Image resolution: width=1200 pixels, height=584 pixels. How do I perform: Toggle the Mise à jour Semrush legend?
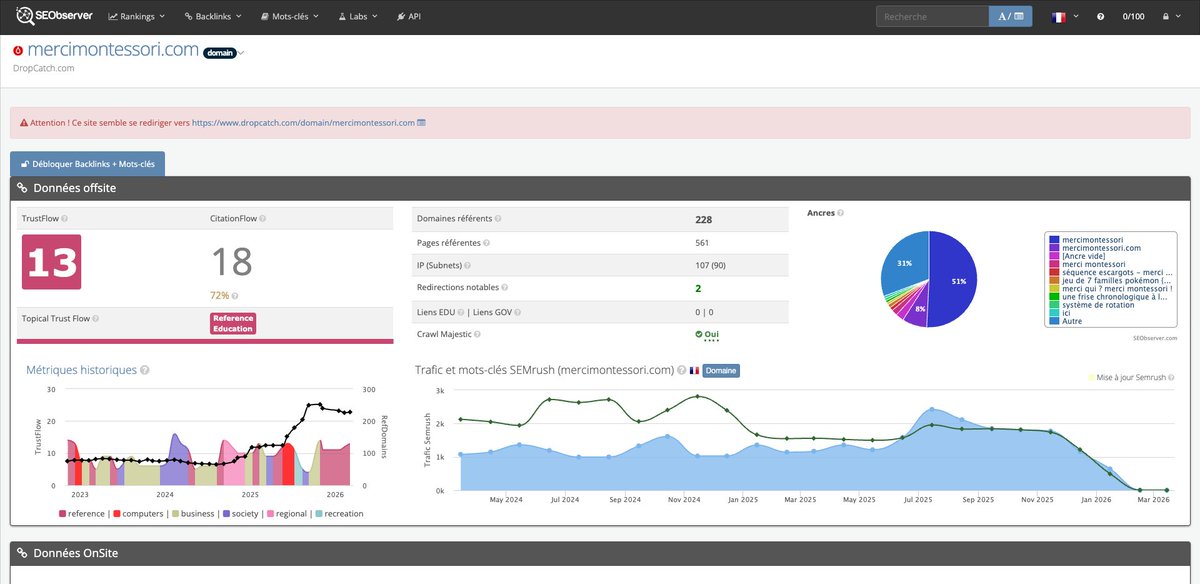(1130, 378)
